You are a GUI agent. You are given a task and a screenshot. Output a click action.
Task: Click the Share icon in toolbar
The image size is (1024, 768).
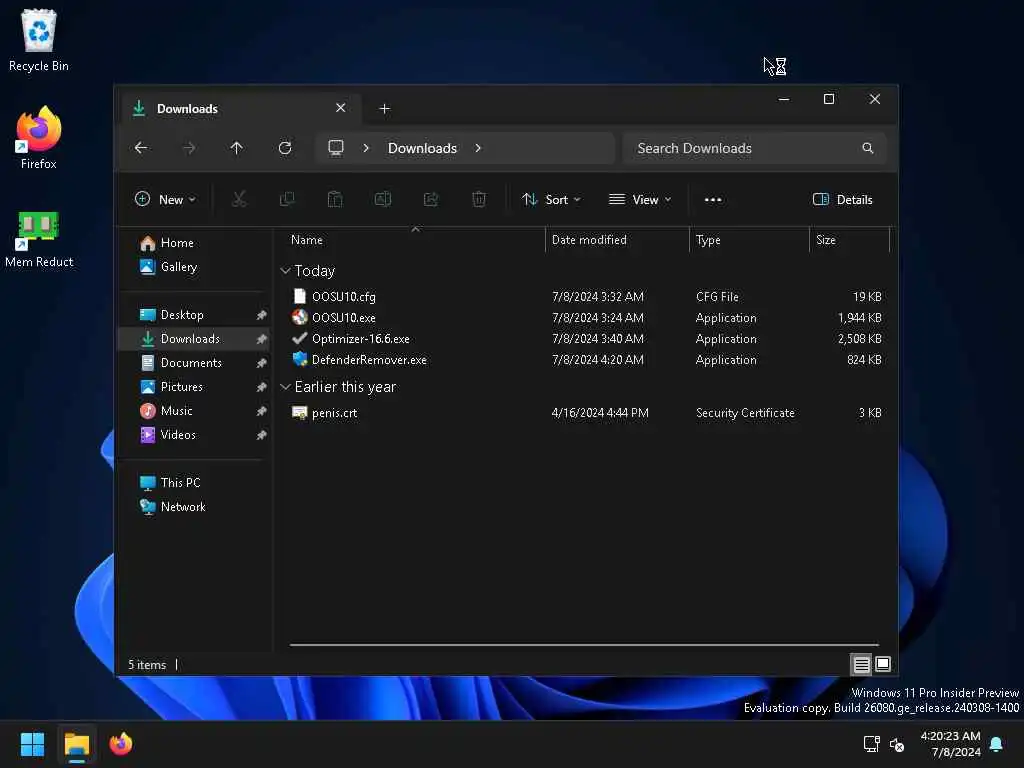click(x=431, y=199)
